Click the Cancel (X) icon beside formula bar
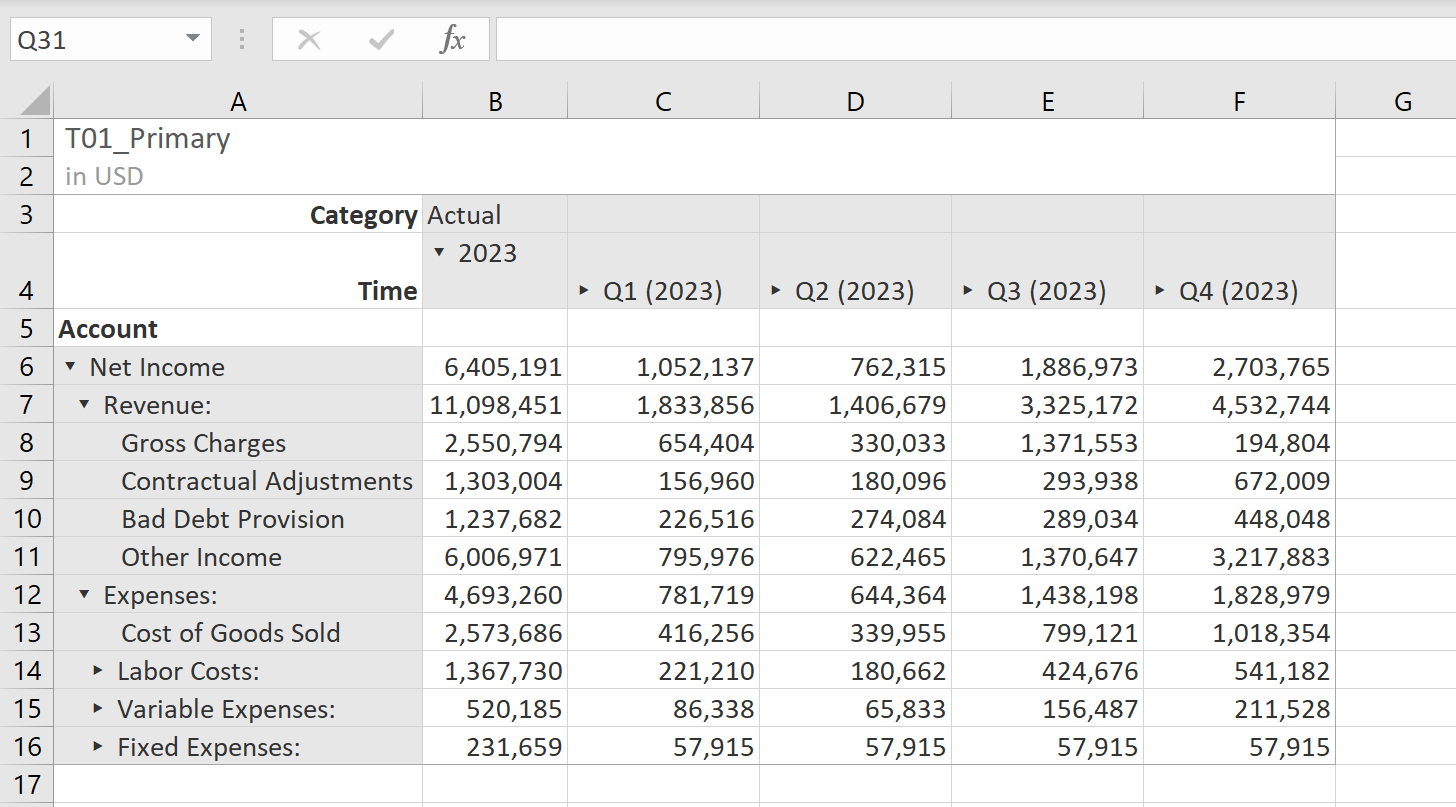 pyautogui.click(x=310, y=41)
